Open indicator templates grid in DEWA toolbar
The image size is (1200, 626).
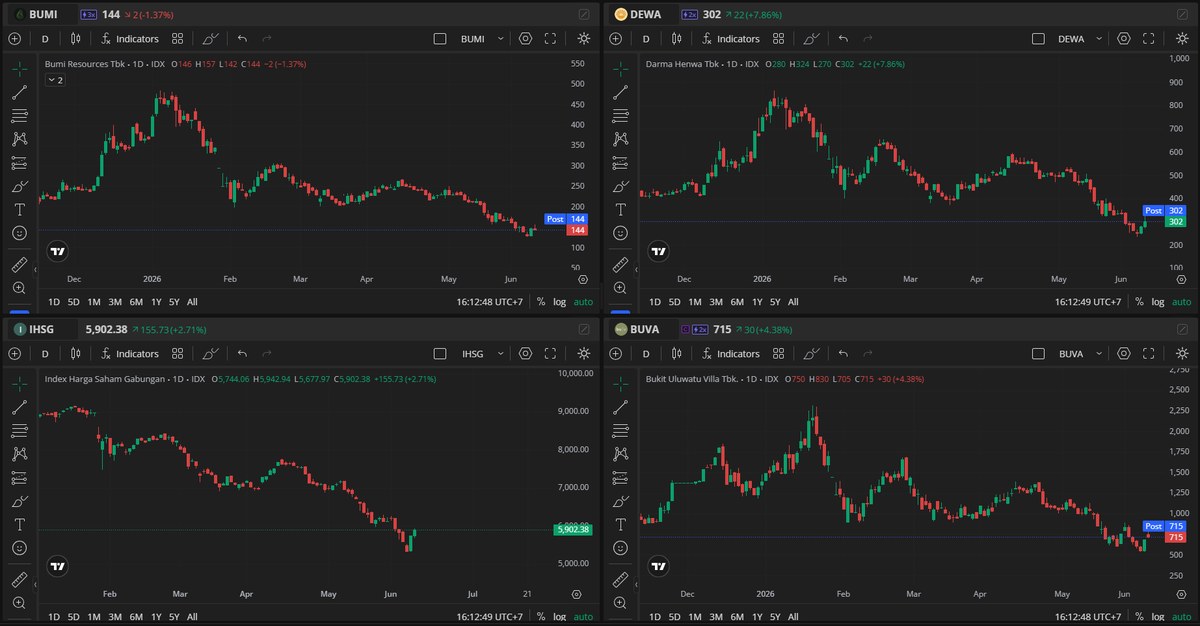click(x=777, y=39)
